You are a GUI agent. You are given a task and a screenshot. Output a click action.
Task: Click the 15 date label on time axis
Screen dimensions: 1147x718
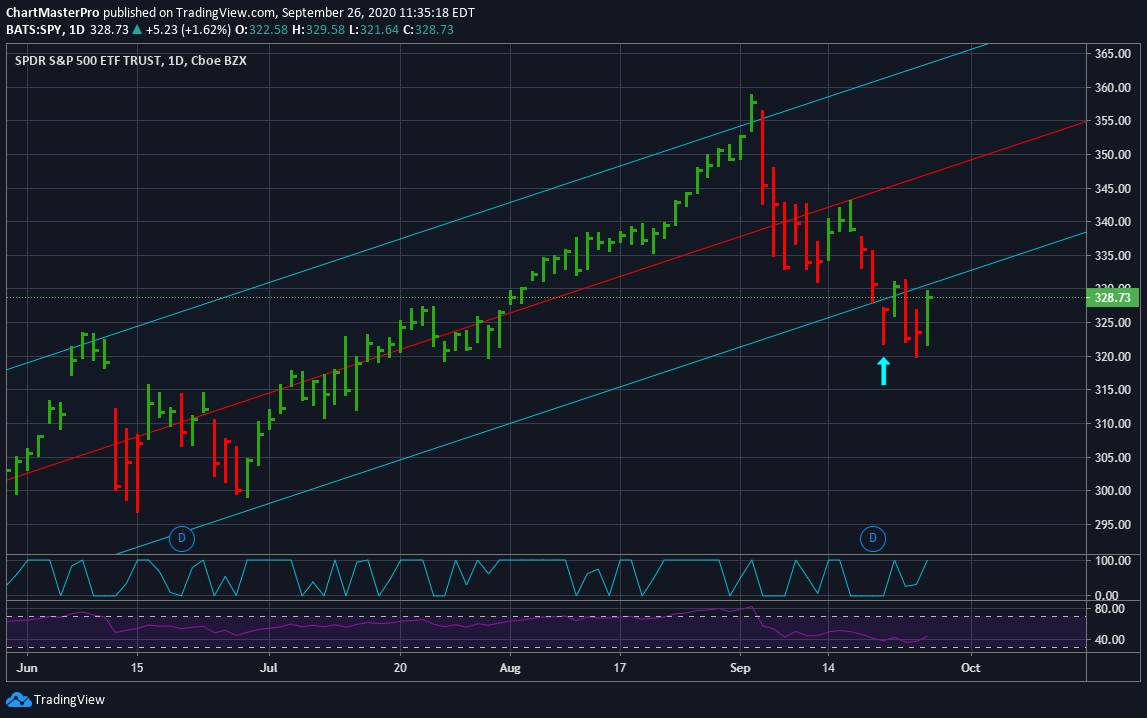point(137,668)
